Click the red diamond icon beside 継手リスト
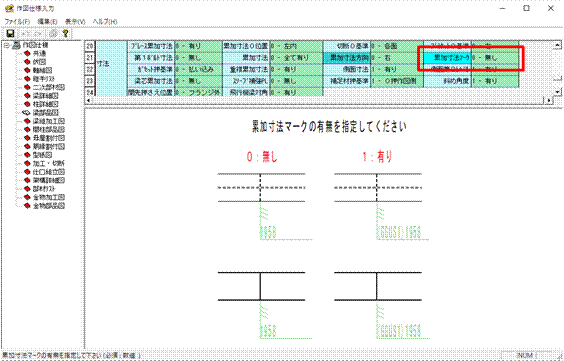The height and width of the screenshot is (361, 564). [27, 79]
